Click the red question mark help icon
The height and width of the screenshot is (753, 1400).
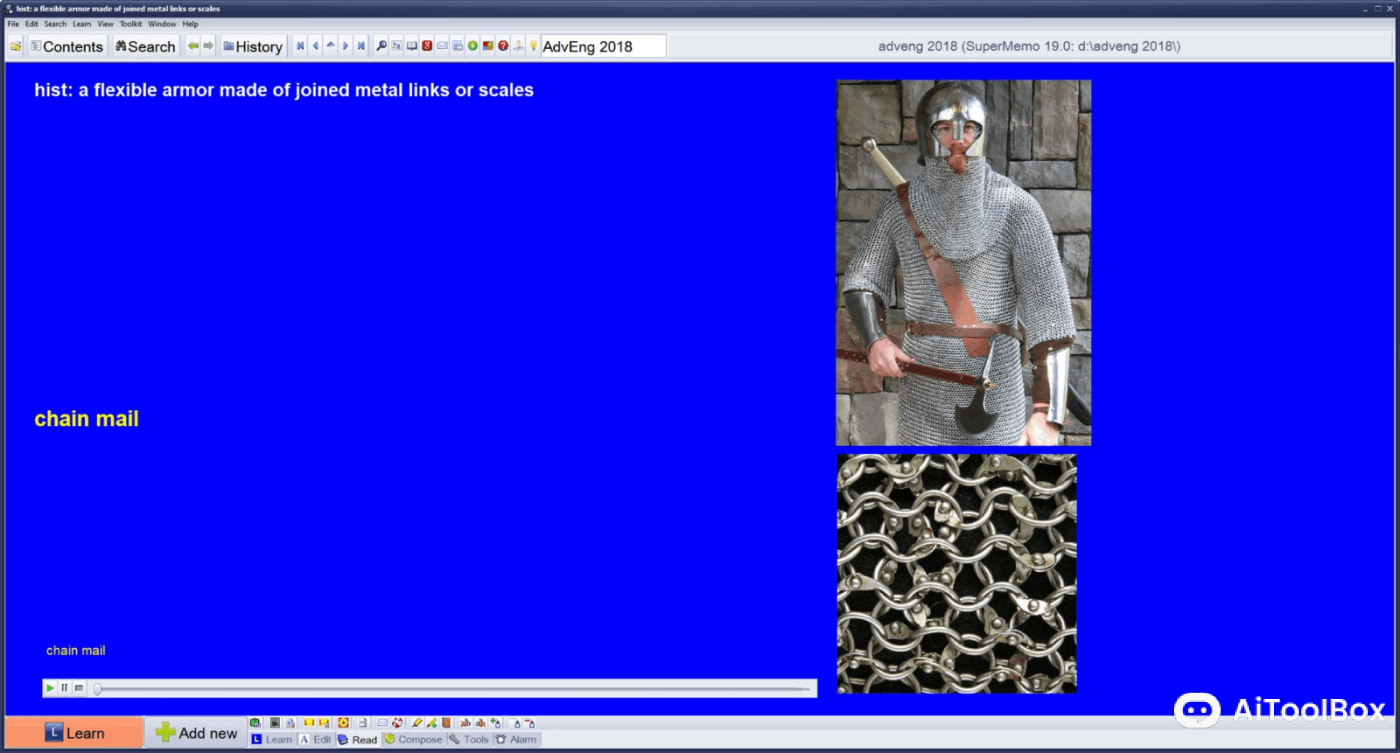tap(503, 46)
